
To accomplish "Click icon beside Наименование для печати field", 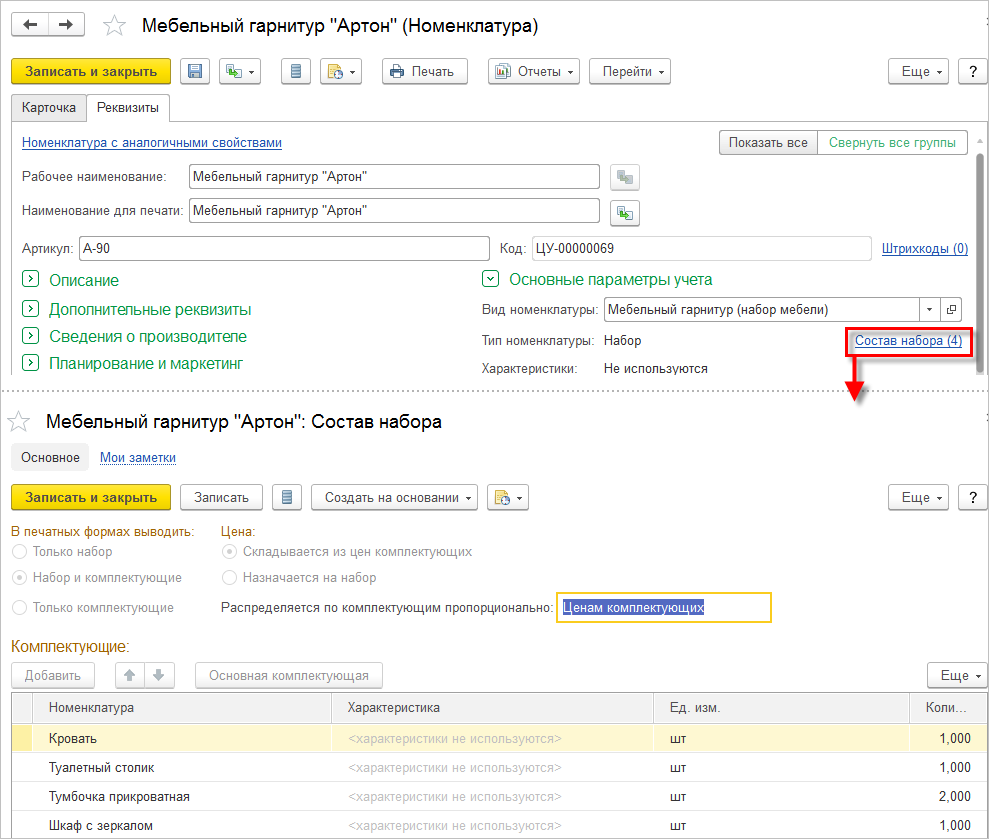I will 625,212.
